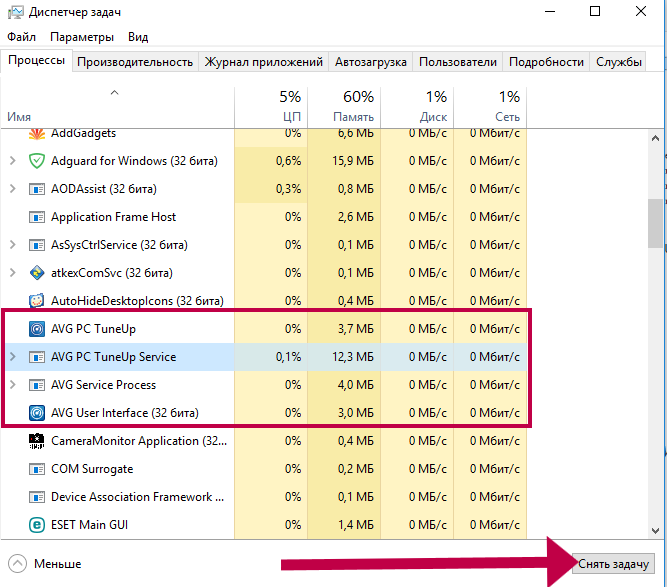
Task: Expand the Adguard for Windows process group
Action: click(12, 161)
